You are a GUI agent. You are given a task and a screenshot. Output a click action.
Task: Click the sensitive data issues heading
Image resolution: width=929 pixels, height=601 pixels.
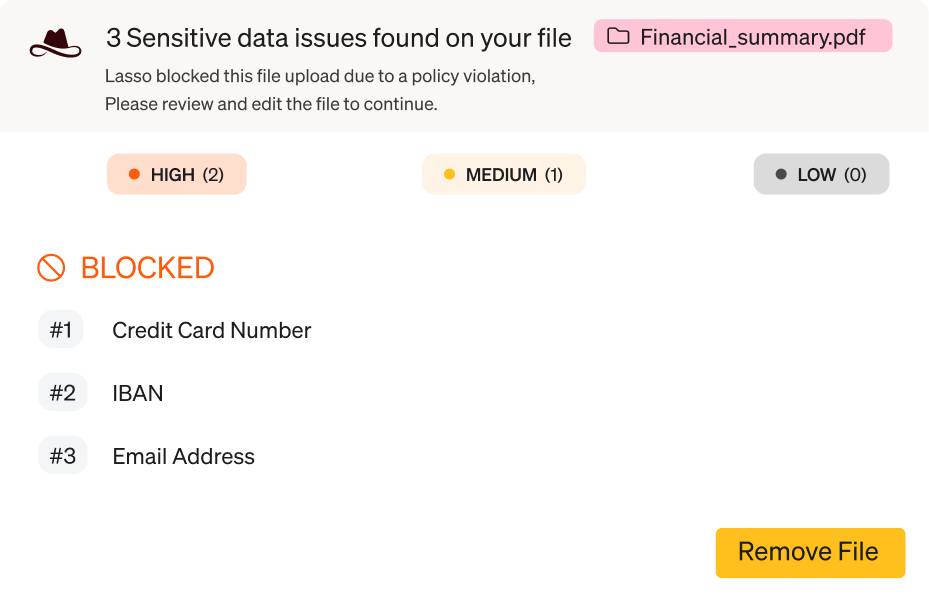[339, 38]
